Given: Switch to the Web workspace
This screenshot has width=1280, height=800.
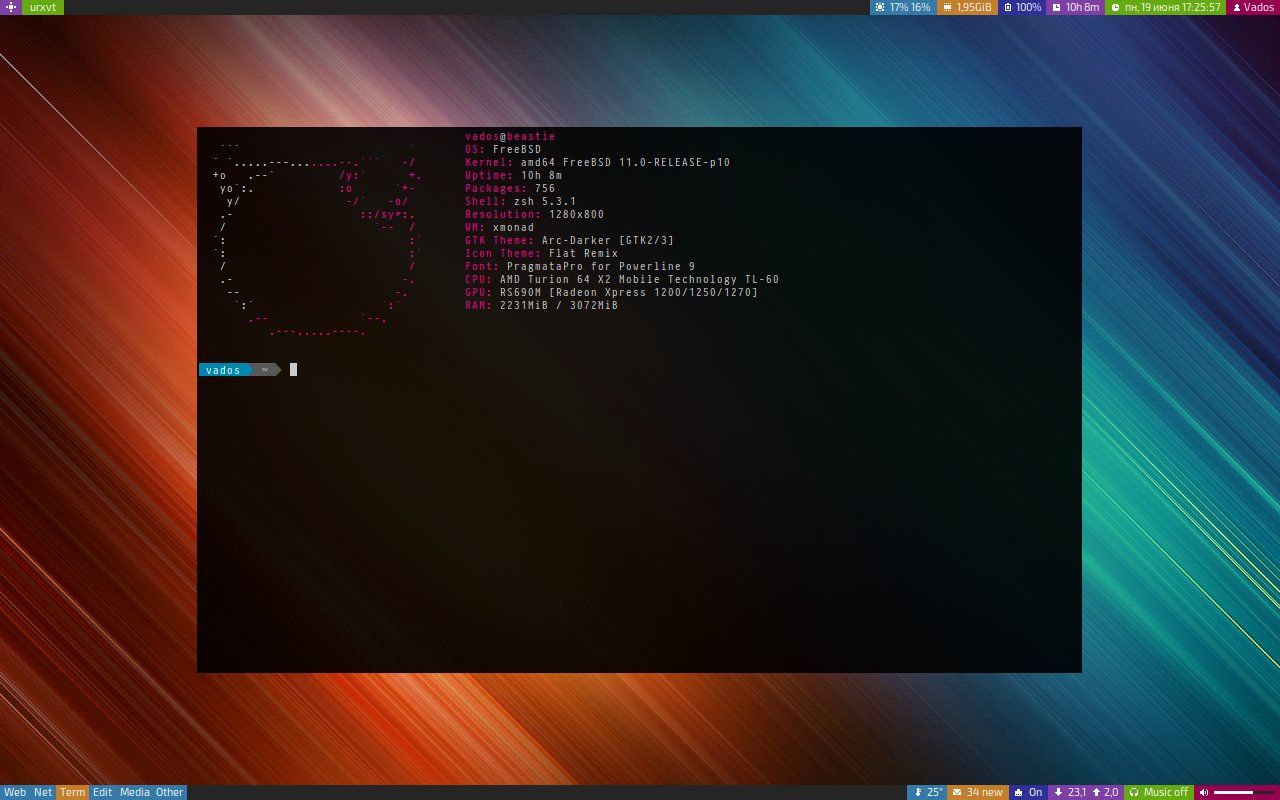Looking at the screenshot, I should 15,792.
